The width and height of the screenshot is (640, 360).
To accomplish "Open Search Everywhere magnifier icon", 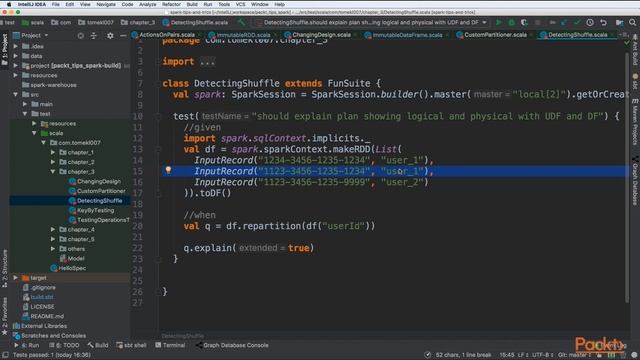I will point(632,22).
